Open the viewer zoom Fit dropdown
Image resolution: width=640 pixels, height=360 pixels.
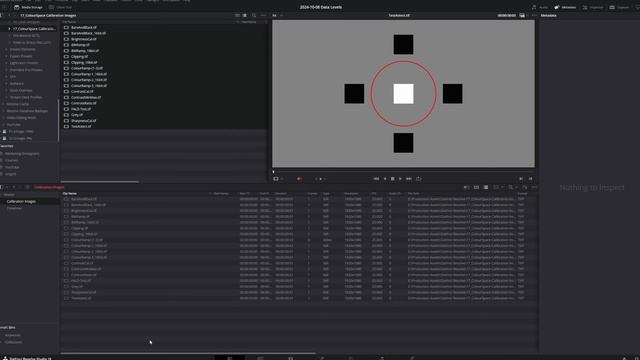pyautogui.click(x=277, y=16)
